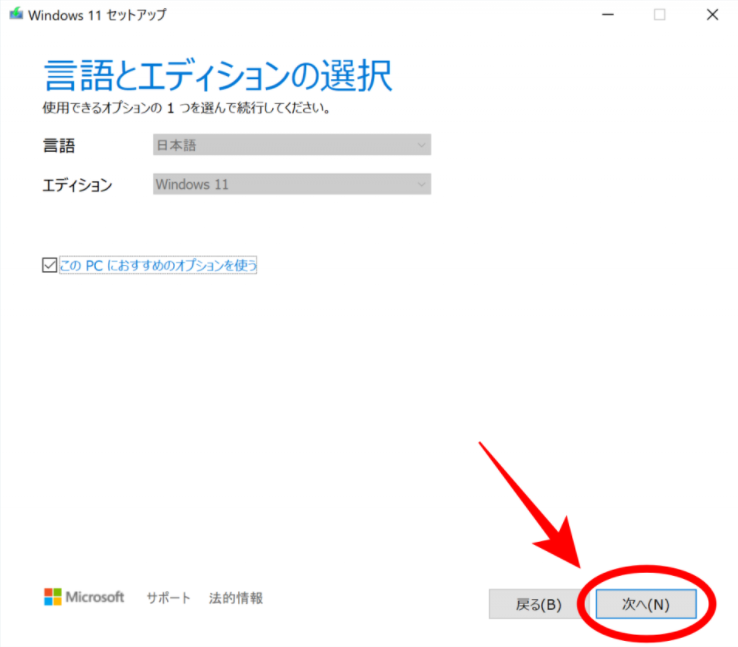Uncheck この PC におすすめのオプションを使う checkbox
Image resolution: width=738 pixels, height=647 pixels.
pos(49,265)
